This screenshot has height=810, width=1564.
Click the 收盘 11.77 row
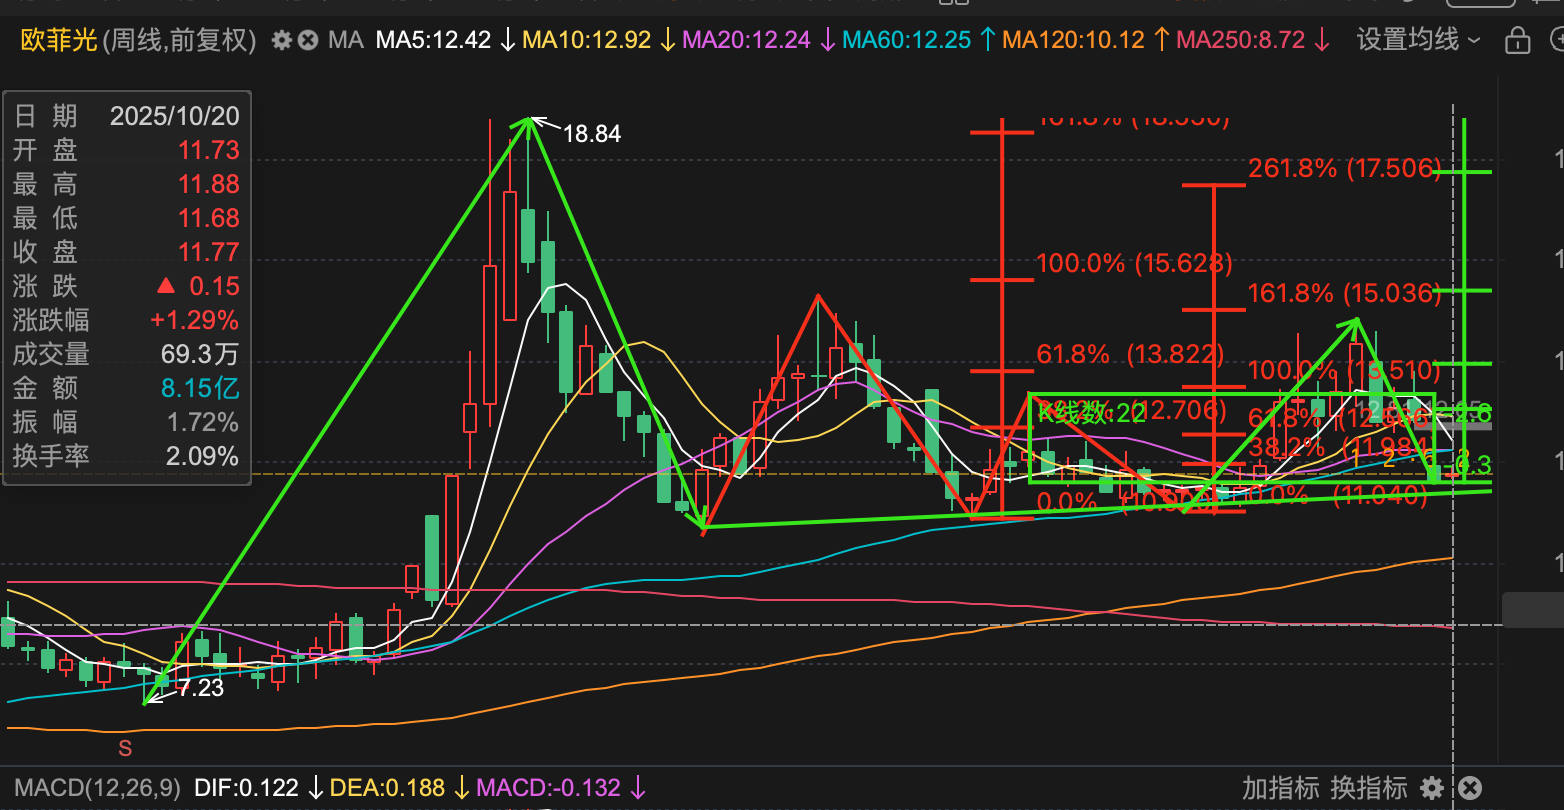[126, 252]
